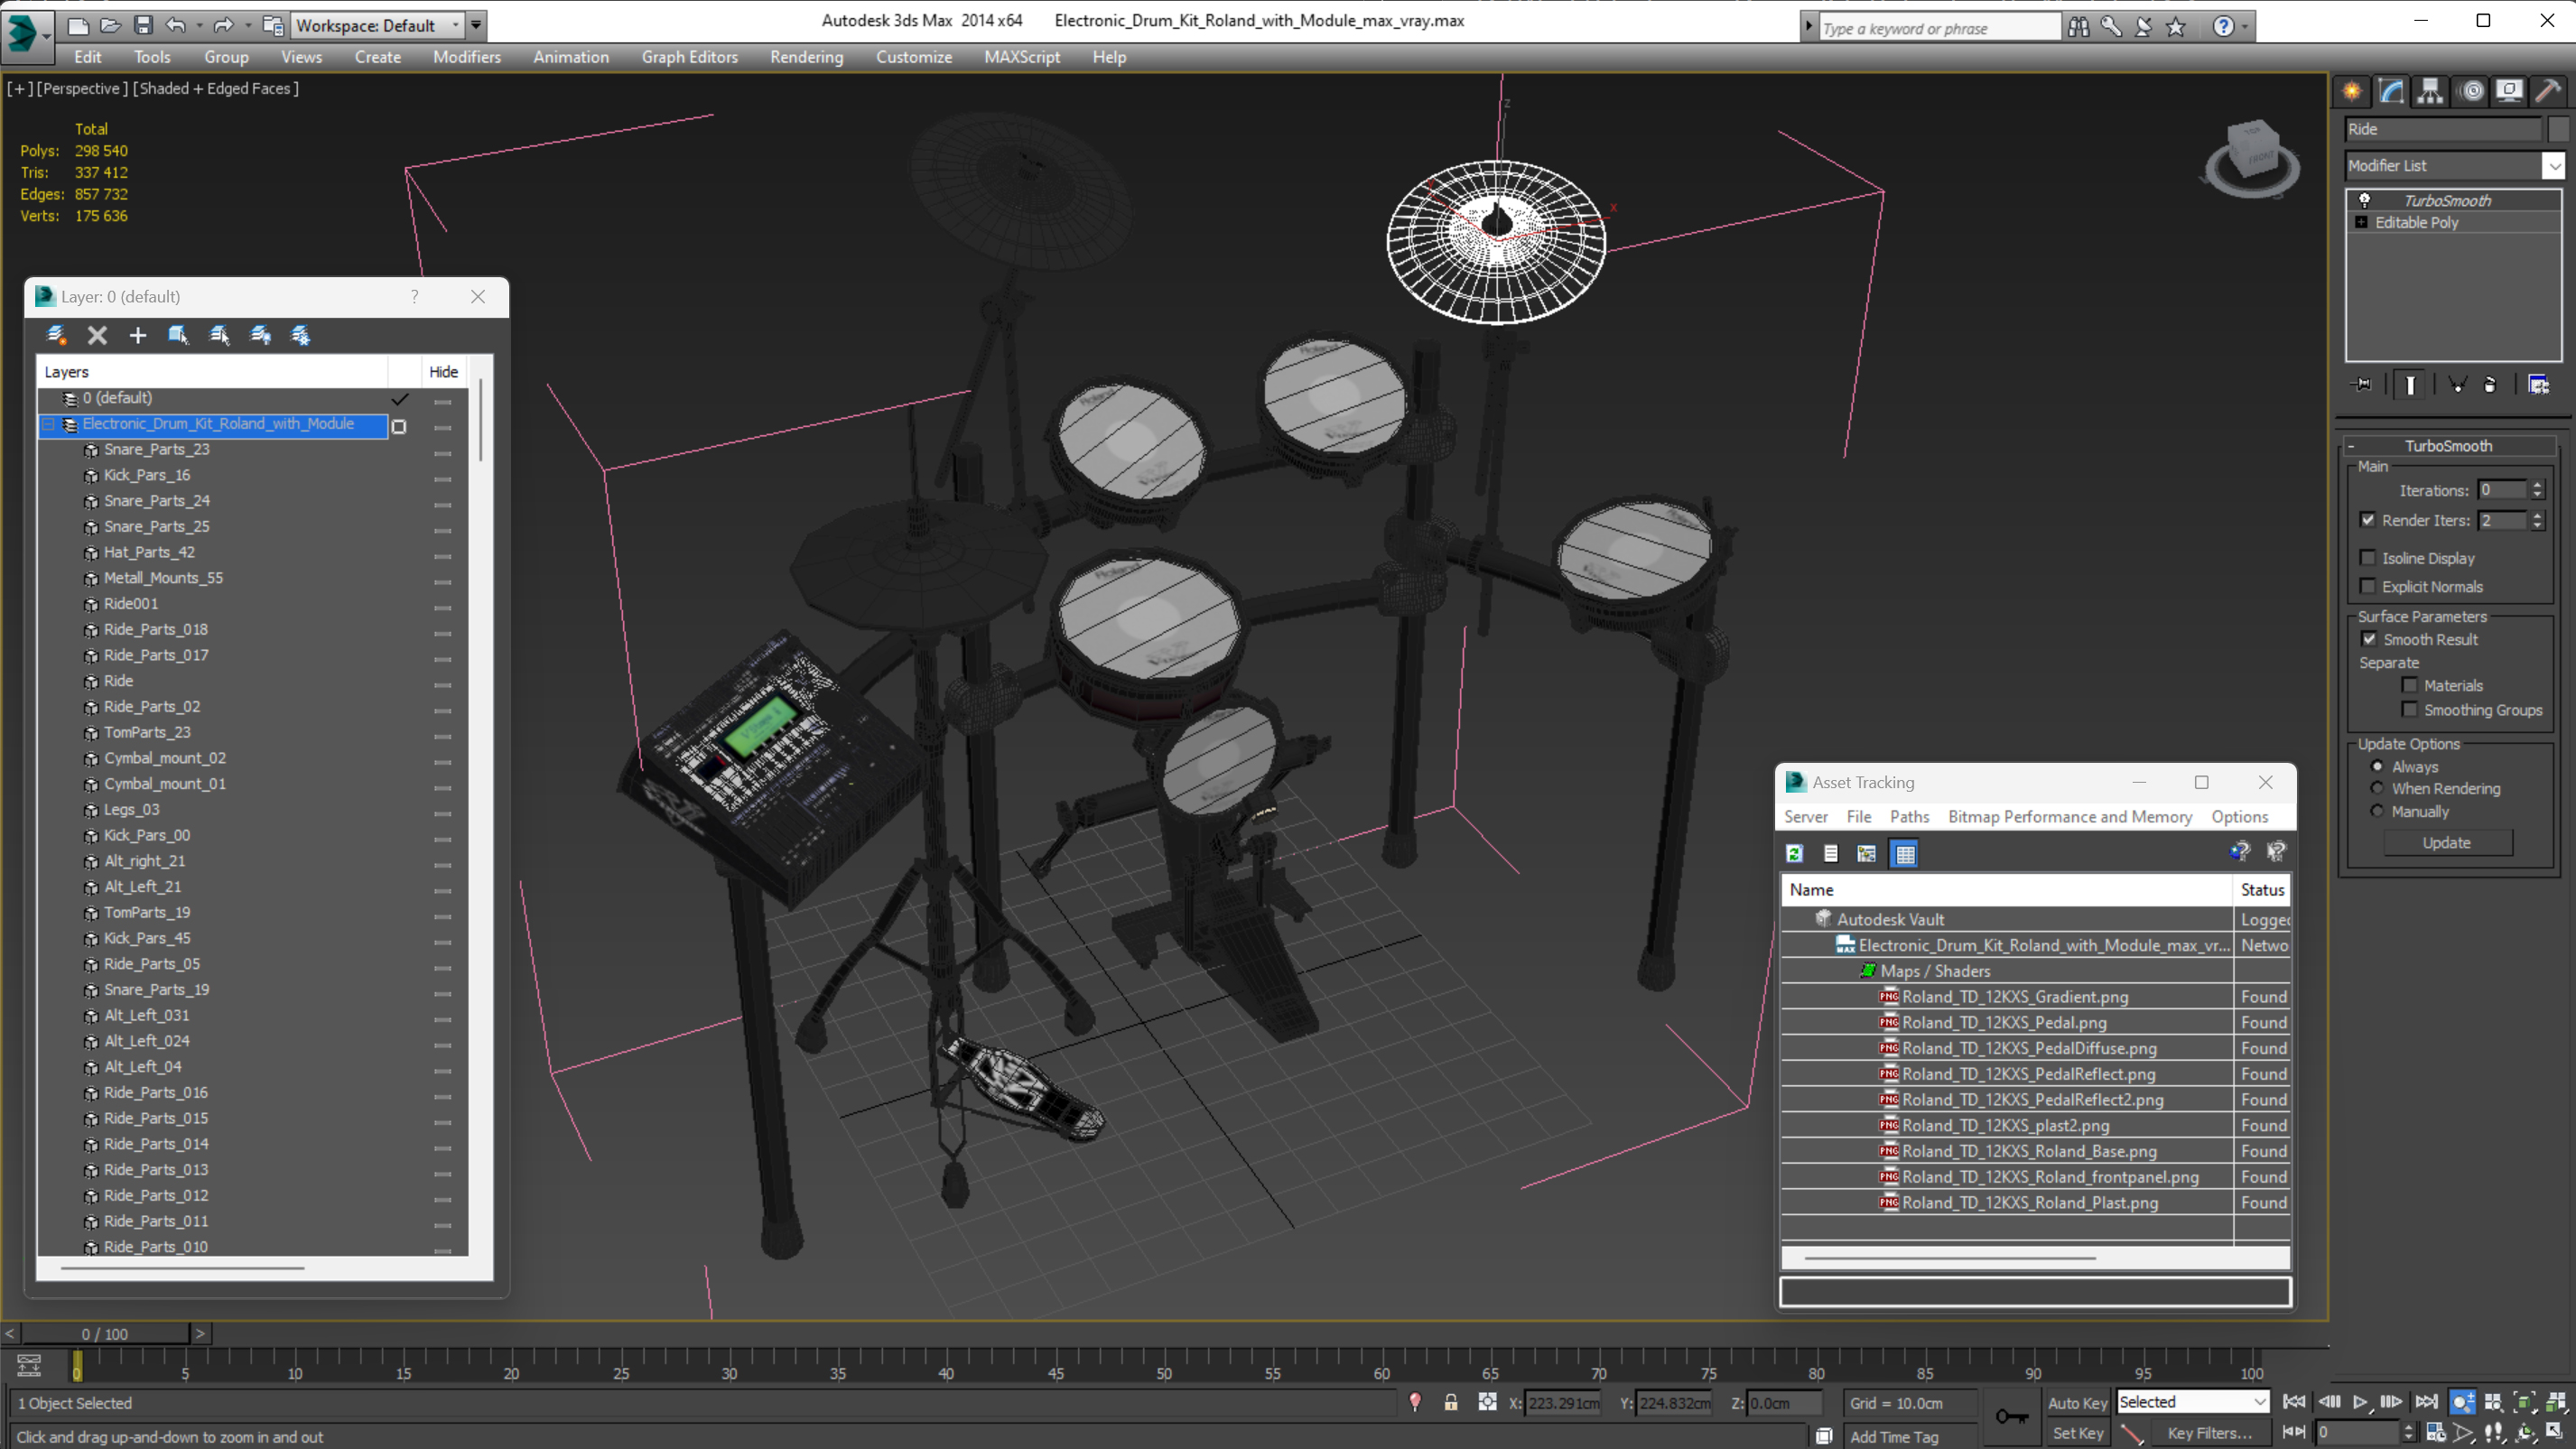Collapse the Electronic_Drum_Kit_Roland_with_Module layer
2576x1449 pixels.
click(47, 424)
